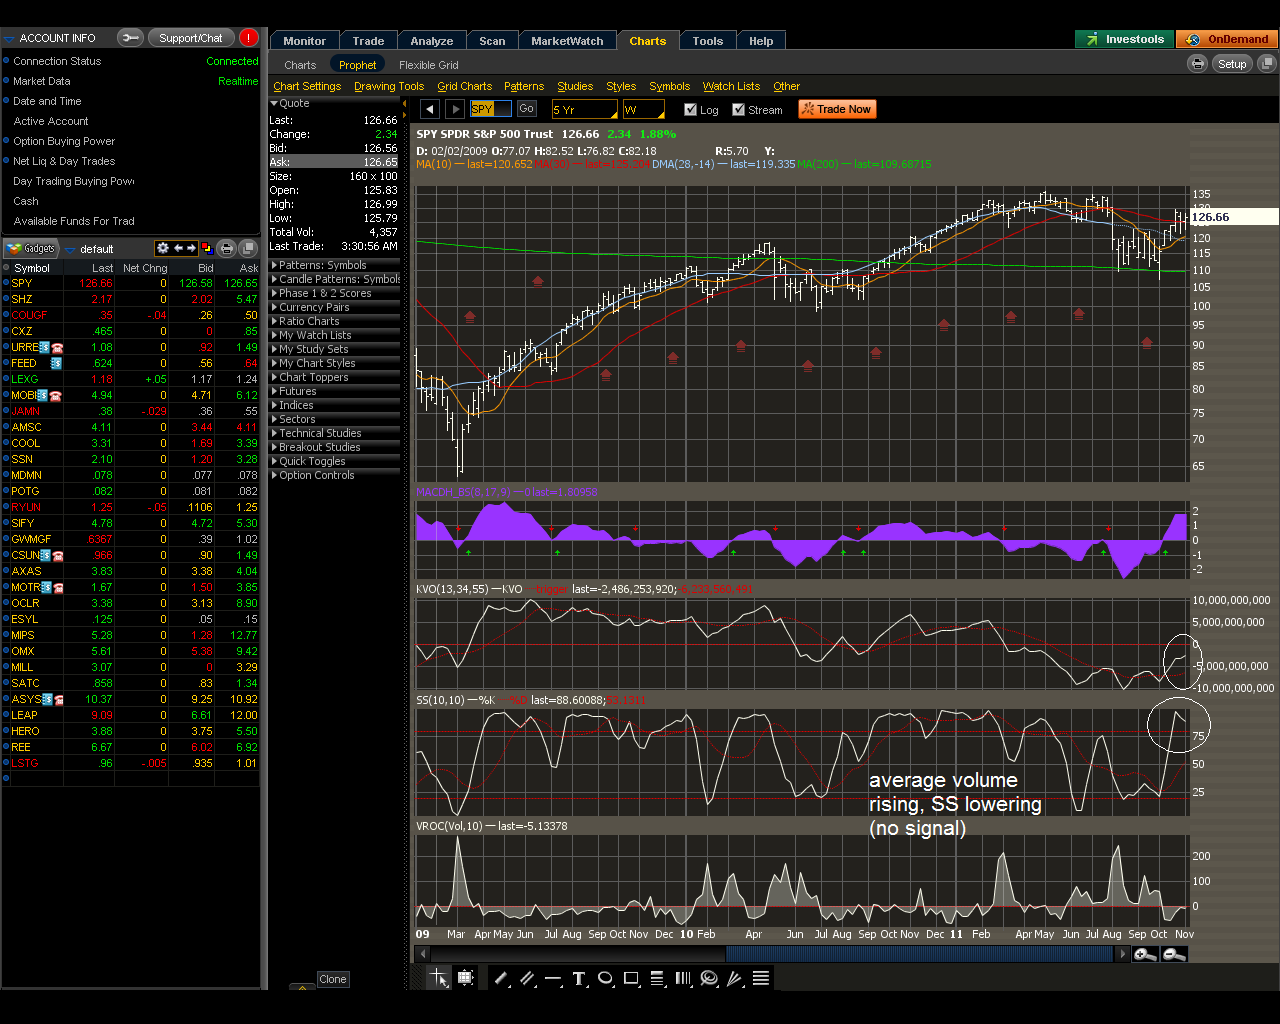Click the Gadgets button
The image size is (1280, 1024).
(32, 249)
